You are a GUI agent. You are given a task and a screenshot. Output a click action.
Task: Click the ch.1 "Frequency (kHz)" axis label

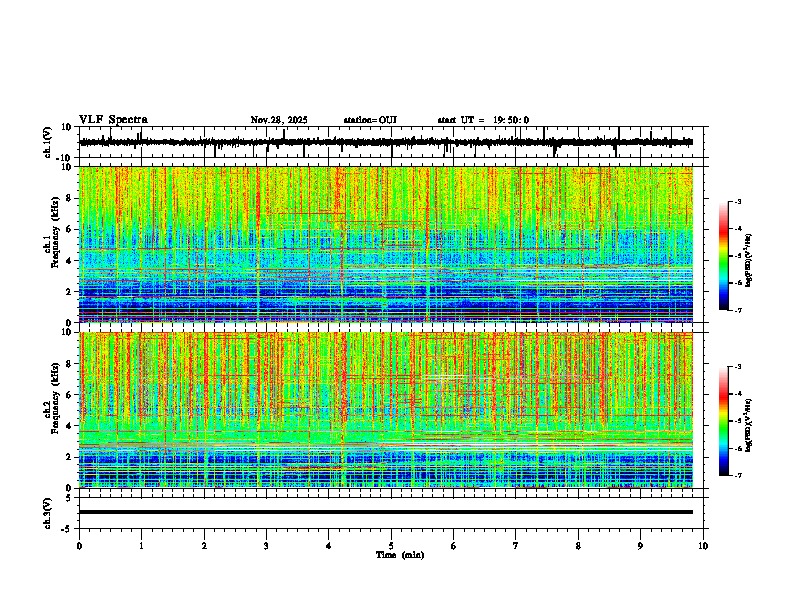click(x=55, y=232)
